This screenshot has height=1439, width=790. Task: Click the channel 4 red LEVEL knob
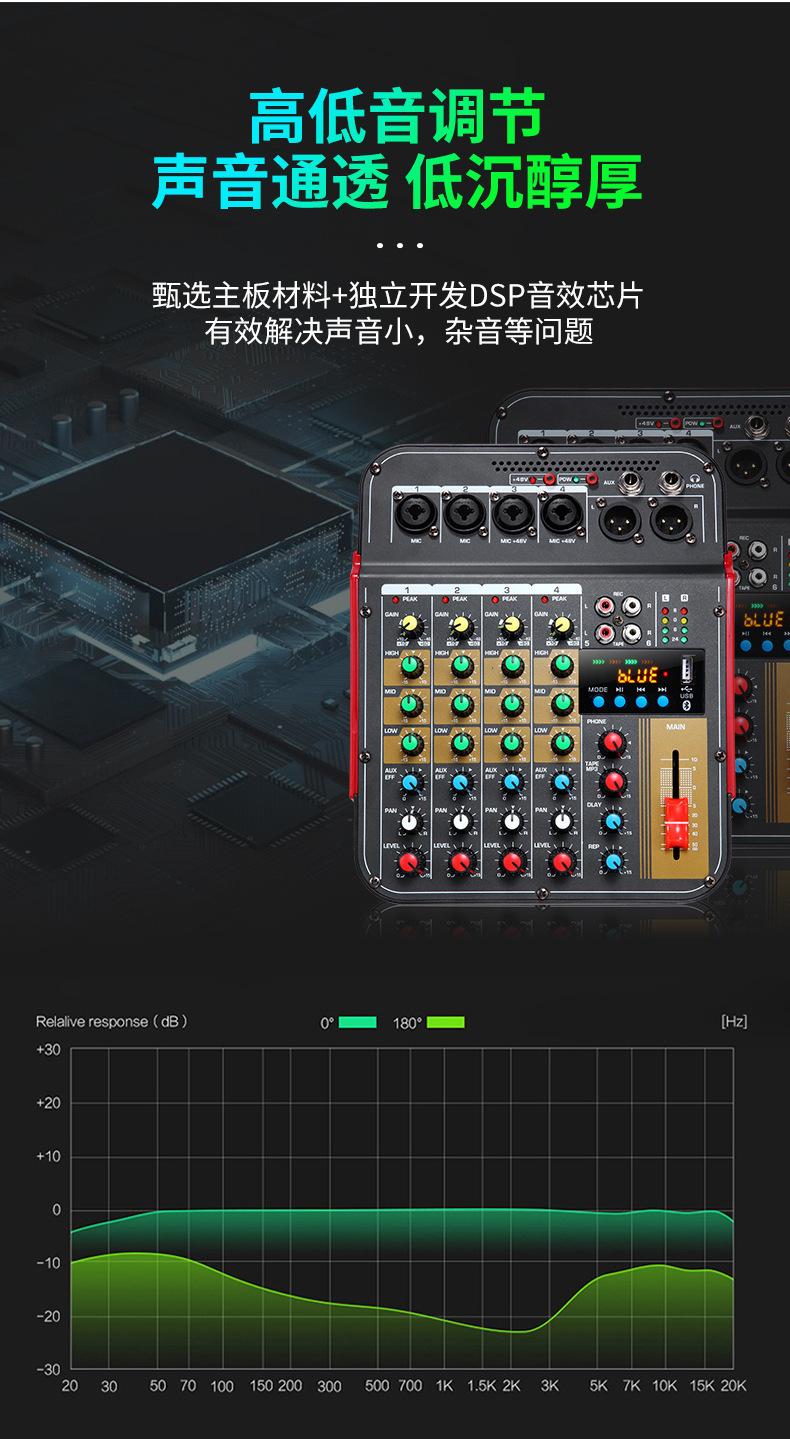[563, 861]
